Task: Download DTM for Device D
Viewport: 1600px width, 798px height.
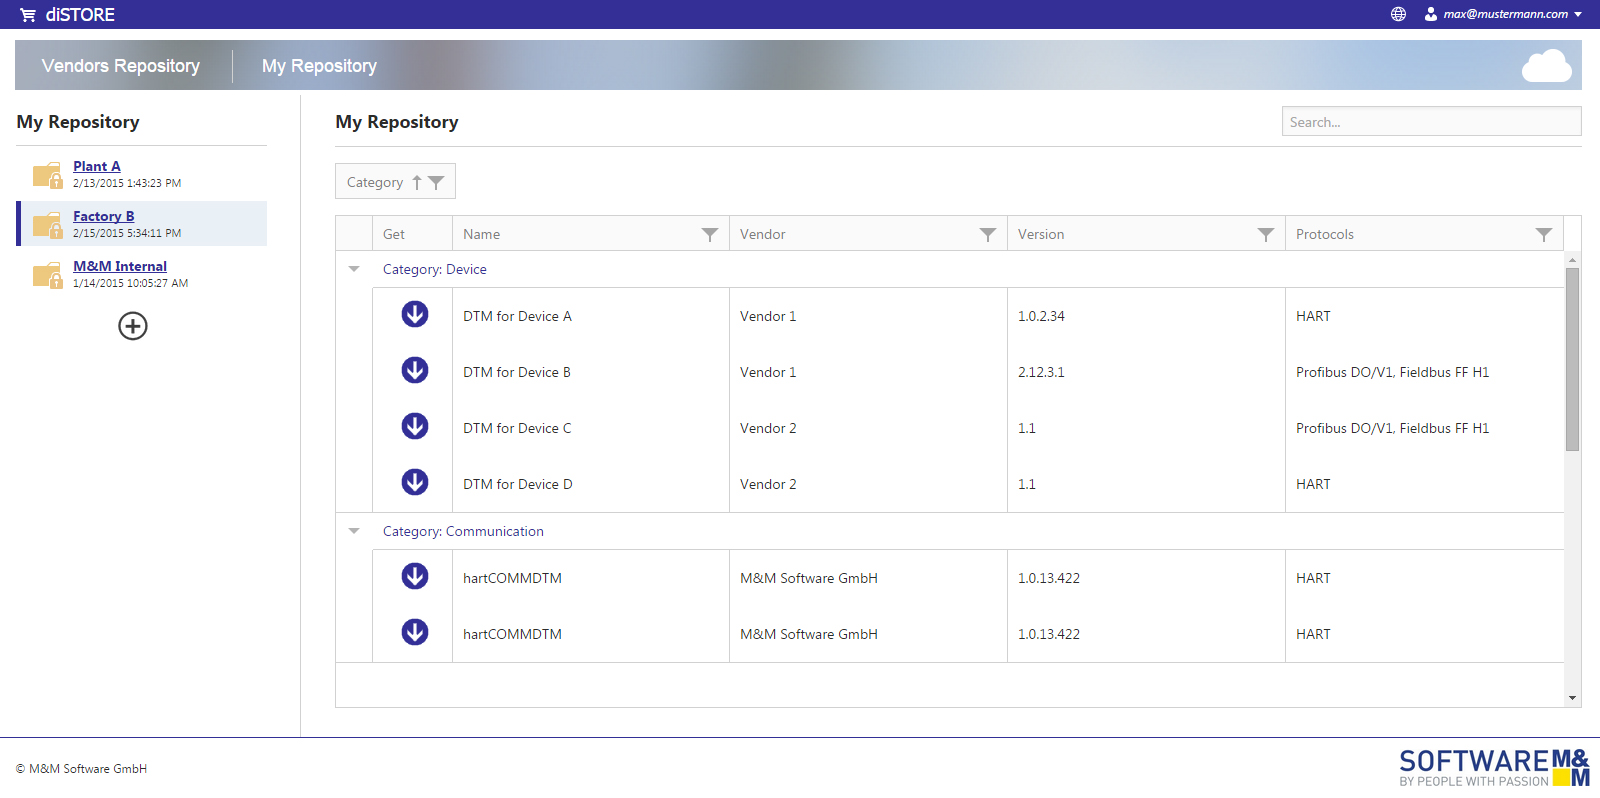Action: pyautogui.click(x=415, y=483)
